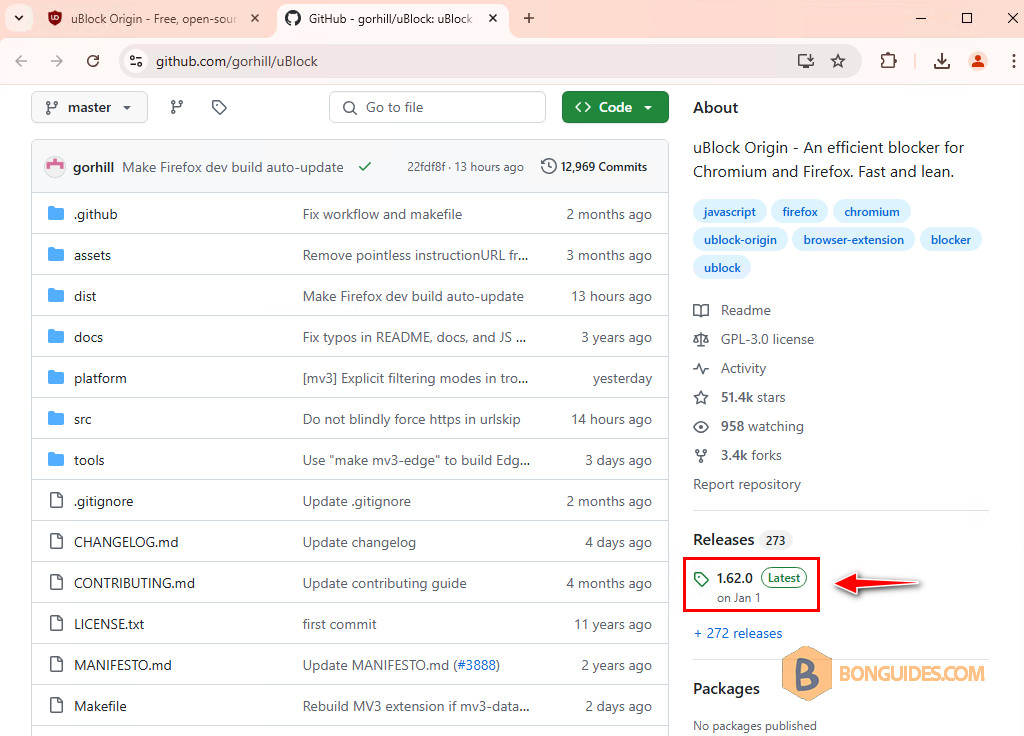View site information icon in address bar
1024x736 pixels.
[x=136, y=61]
